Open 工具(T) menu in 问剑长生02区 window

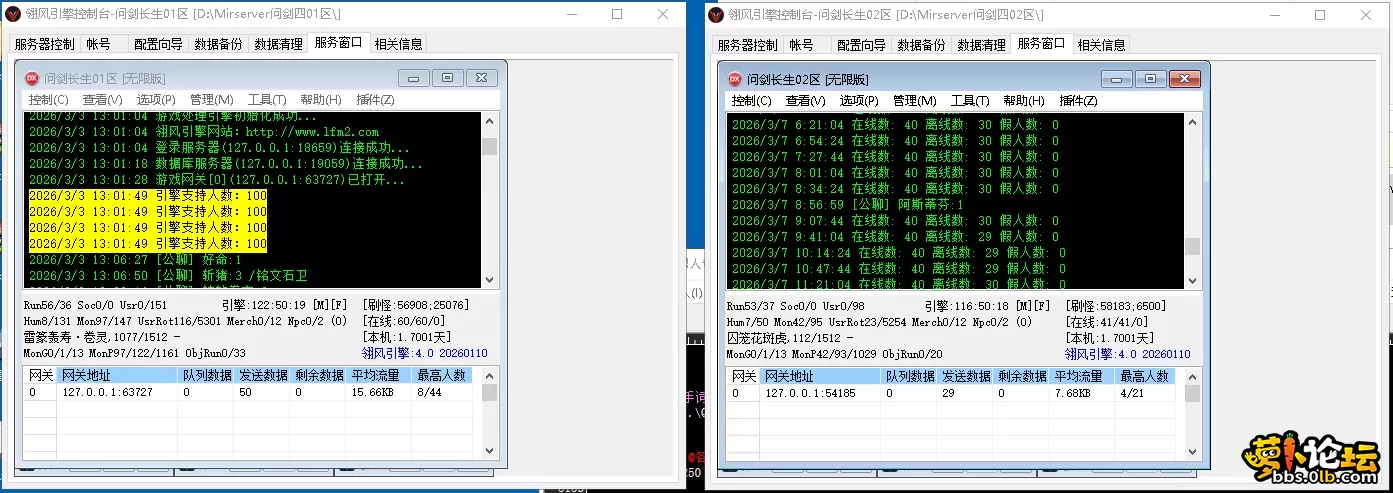[x=970, y=101]
